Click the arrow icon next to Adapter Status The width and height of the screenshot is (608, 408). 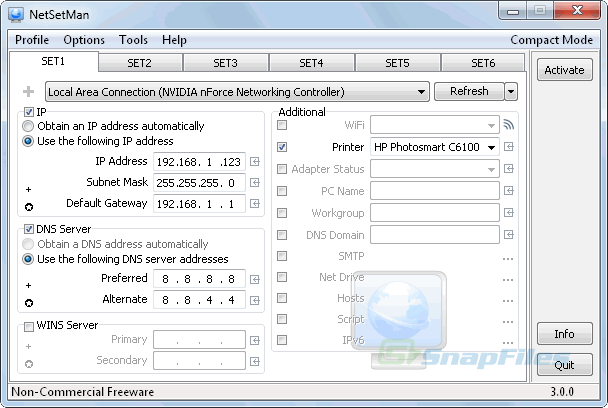[x=508, y=169]
